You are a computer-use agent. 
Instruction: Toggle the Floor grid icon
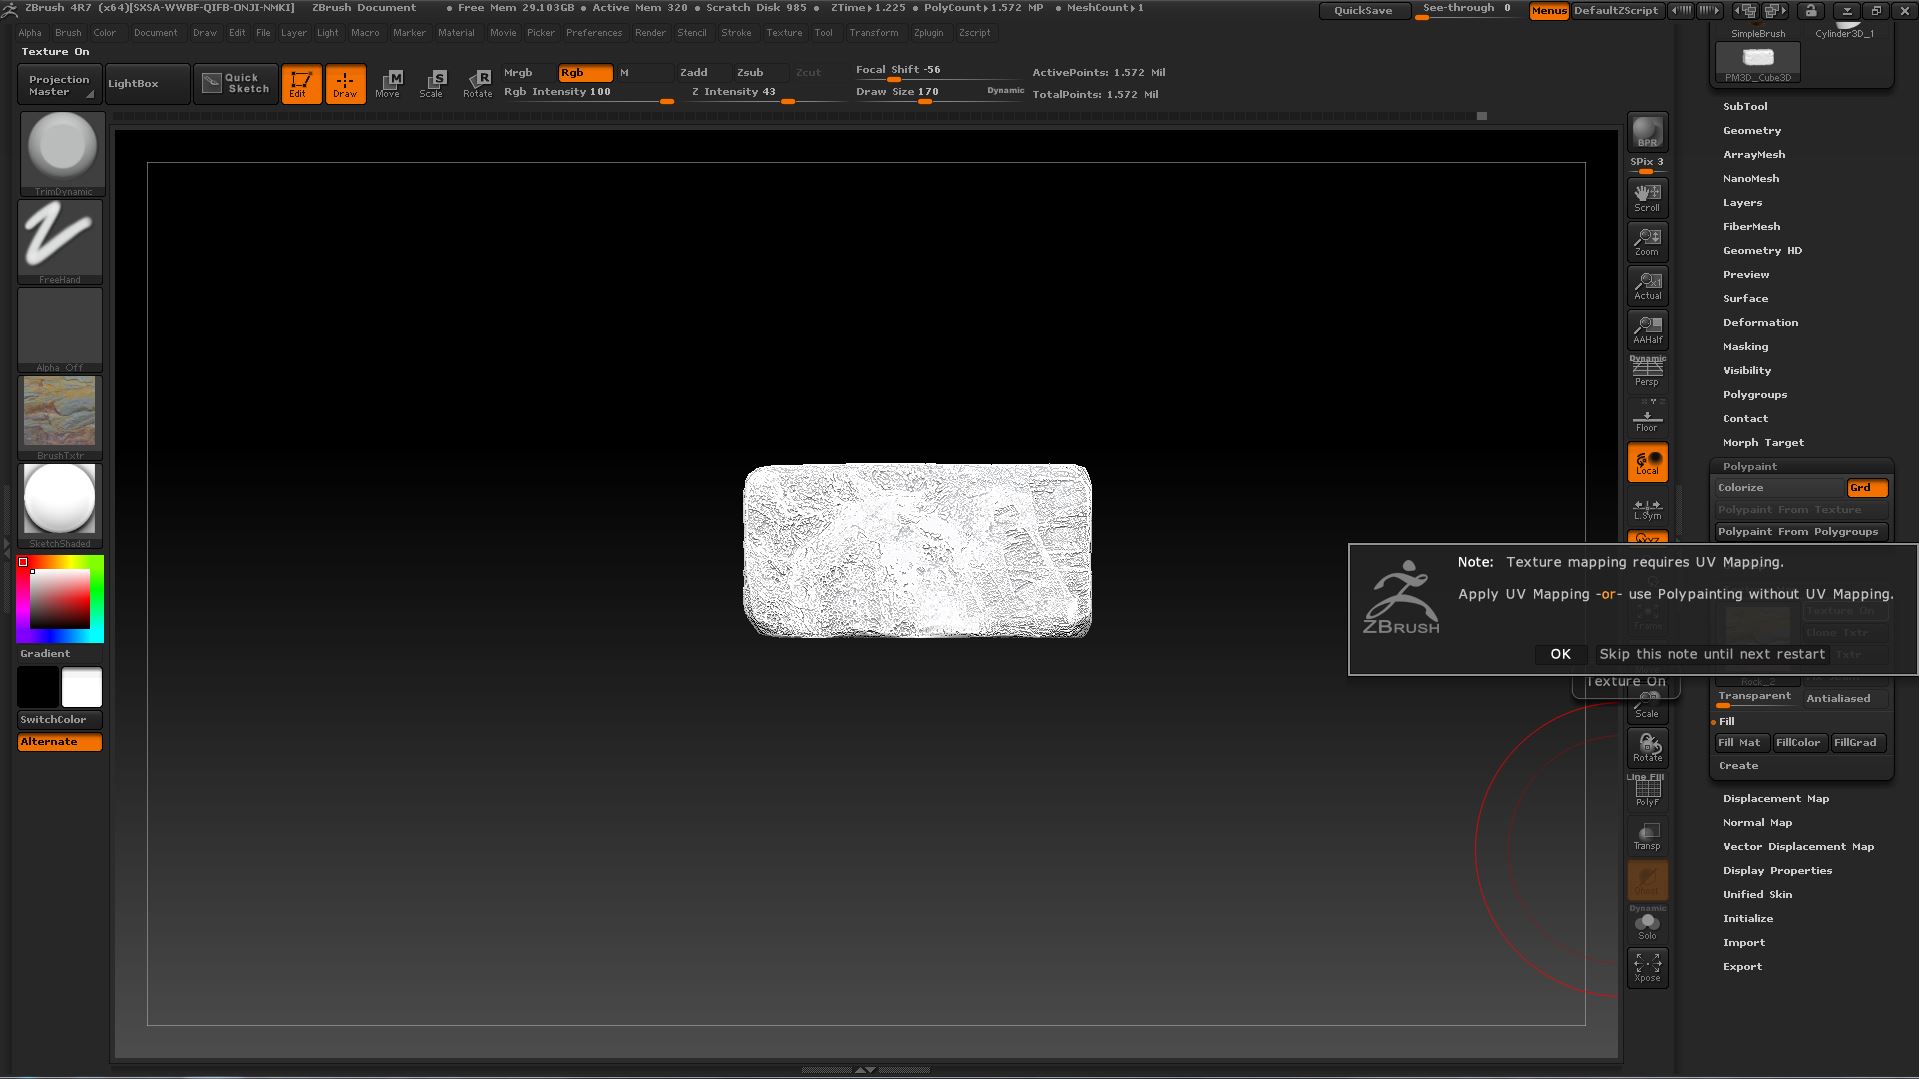pos(1647,416)
